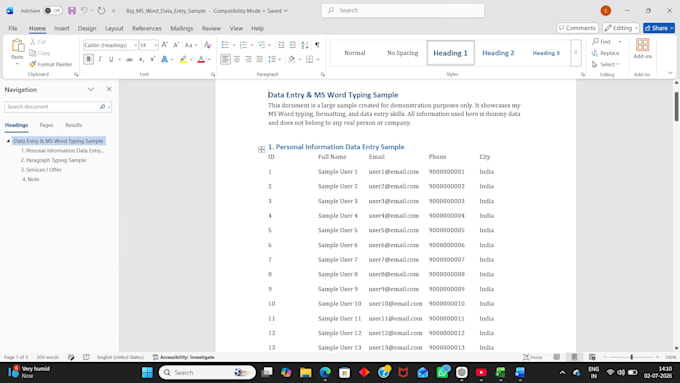The width and height of the screenshot is (680, 383).
Task: Open the font name dropdown
Action: point(135,45)
